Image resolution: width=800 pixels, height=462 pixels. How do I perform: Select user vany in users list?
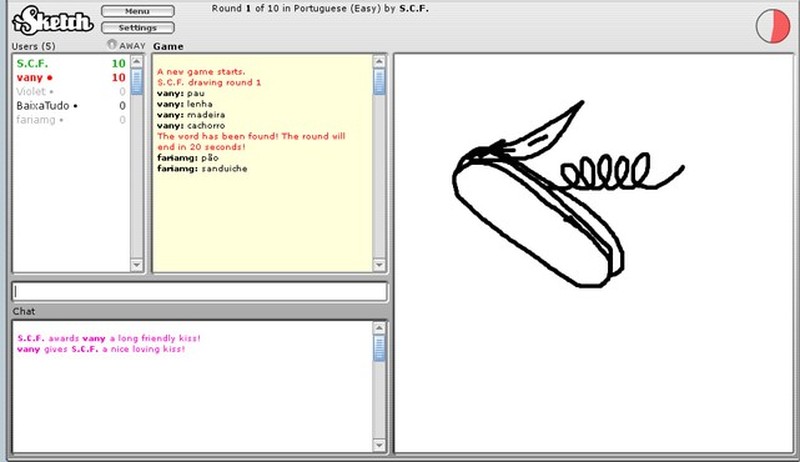tap(34, 78)
